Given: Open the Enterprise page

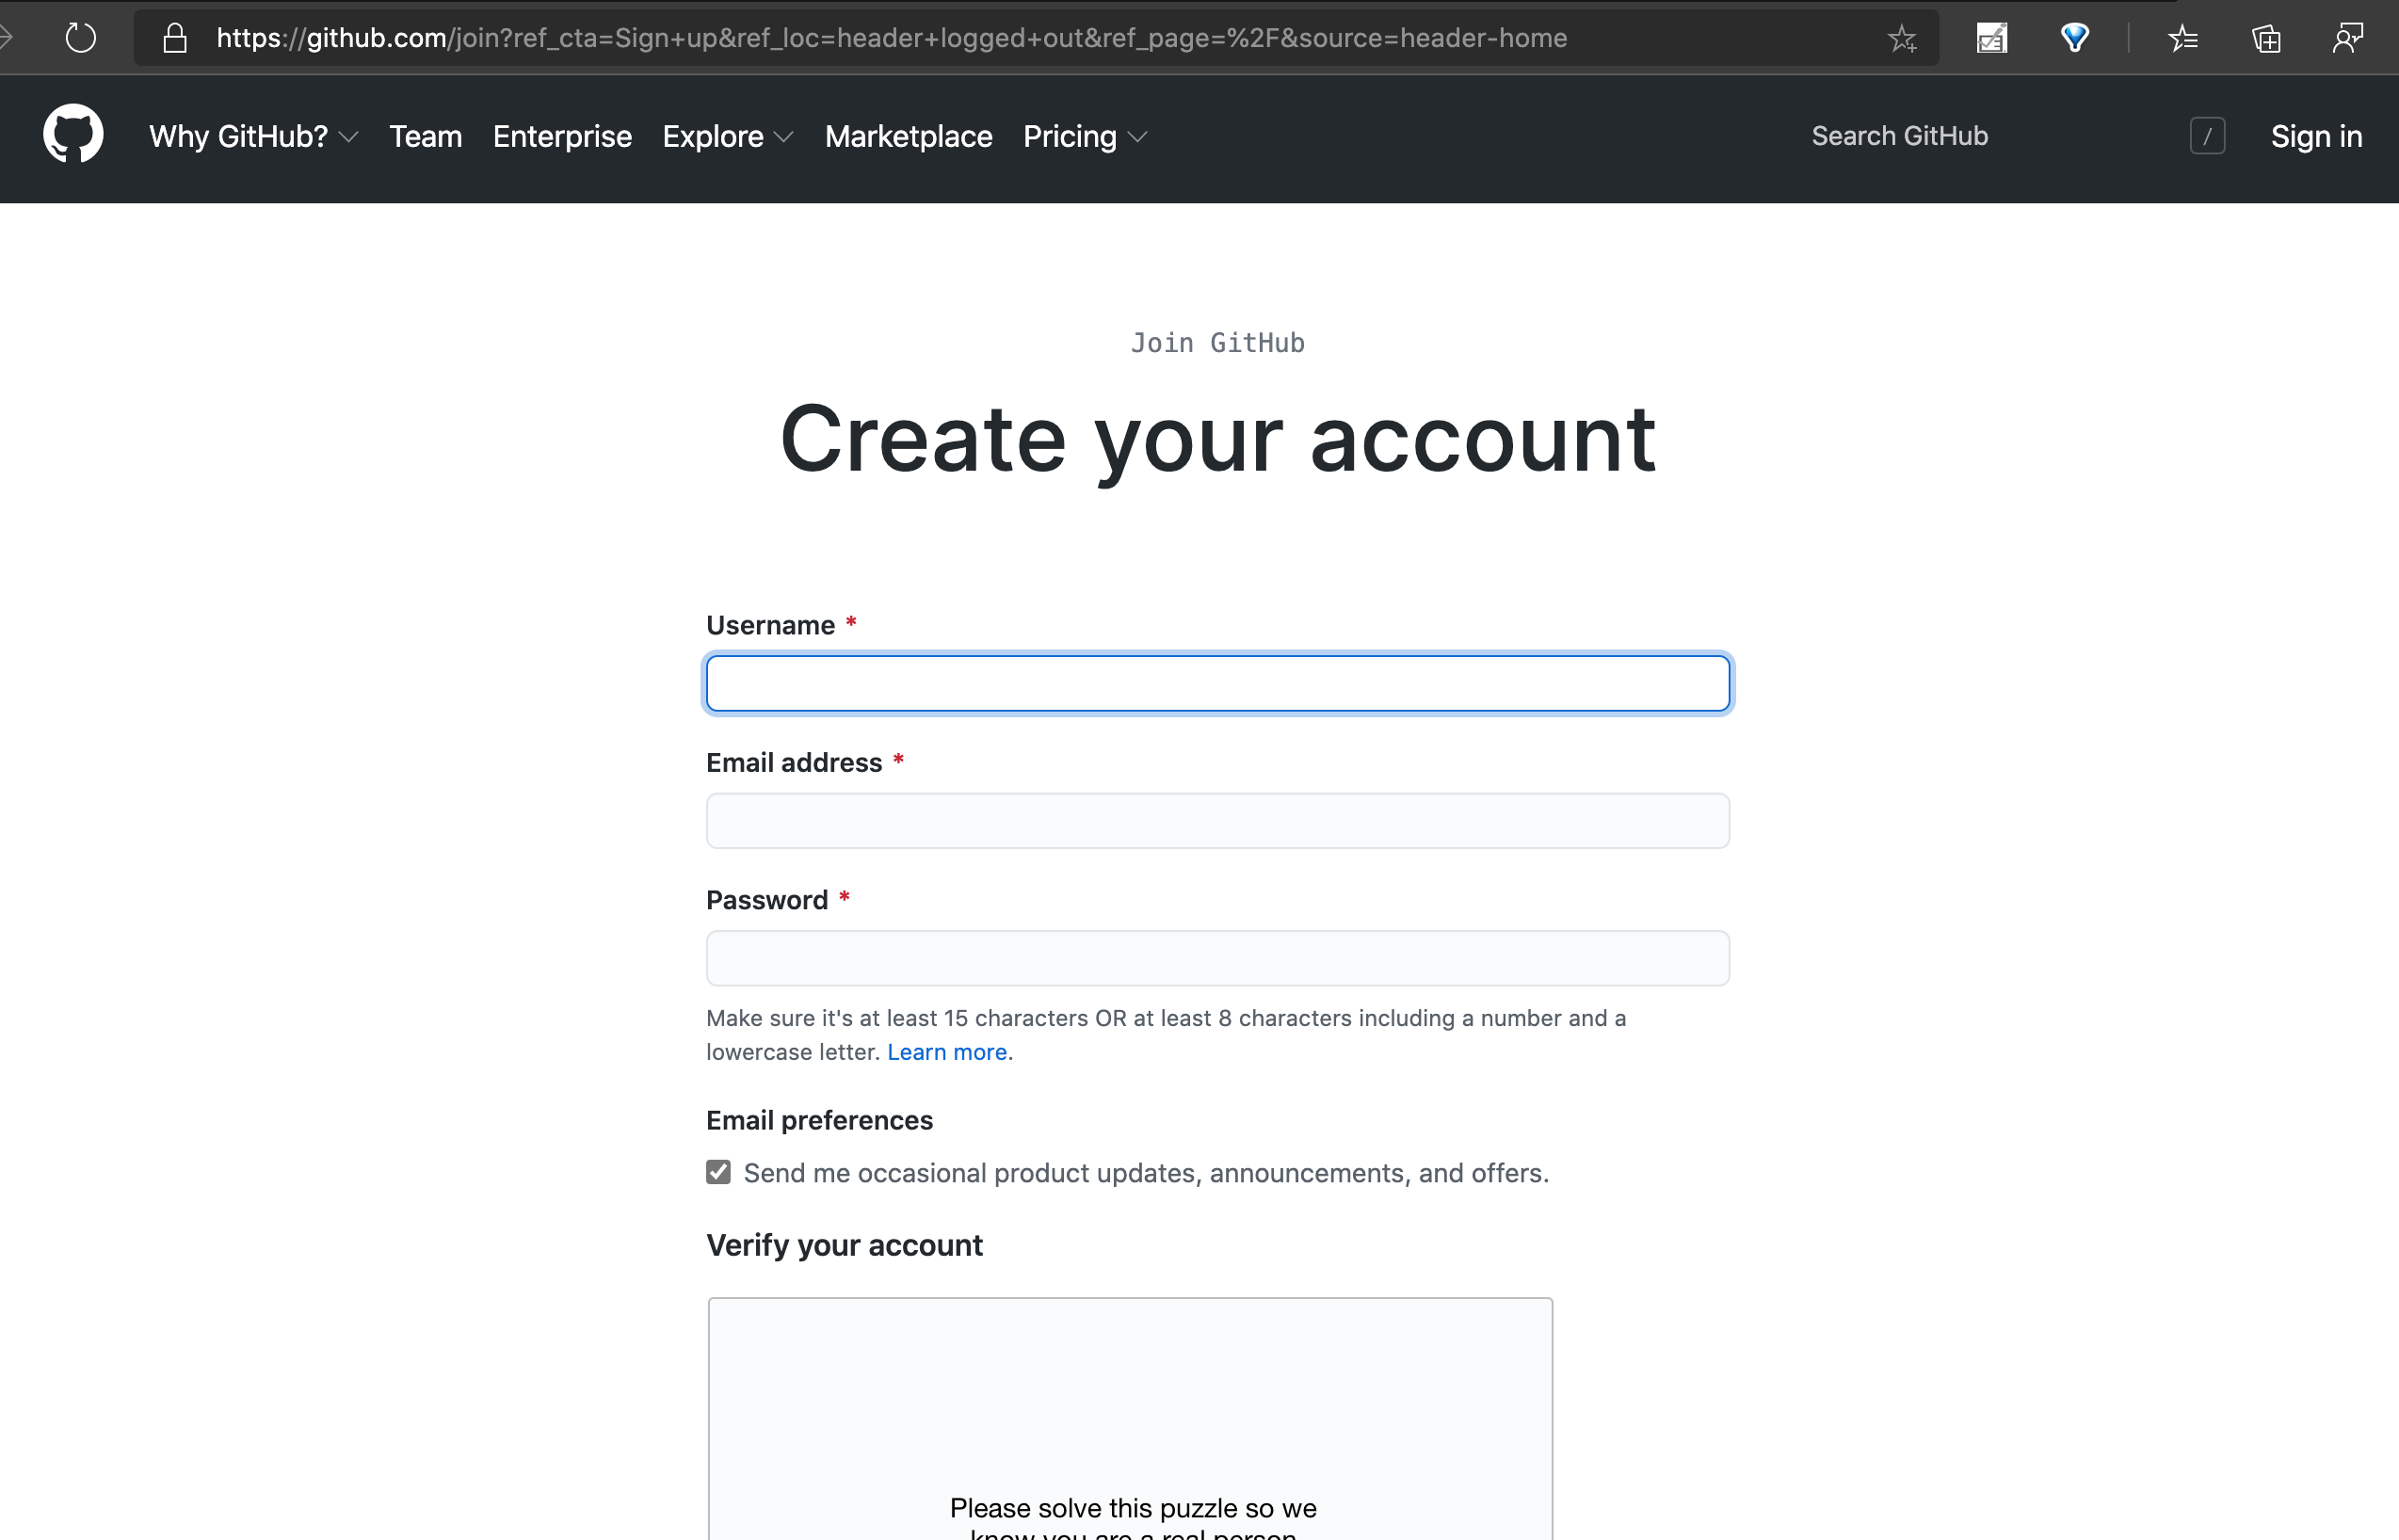Looking at the screenshot, I should (562, 136).
